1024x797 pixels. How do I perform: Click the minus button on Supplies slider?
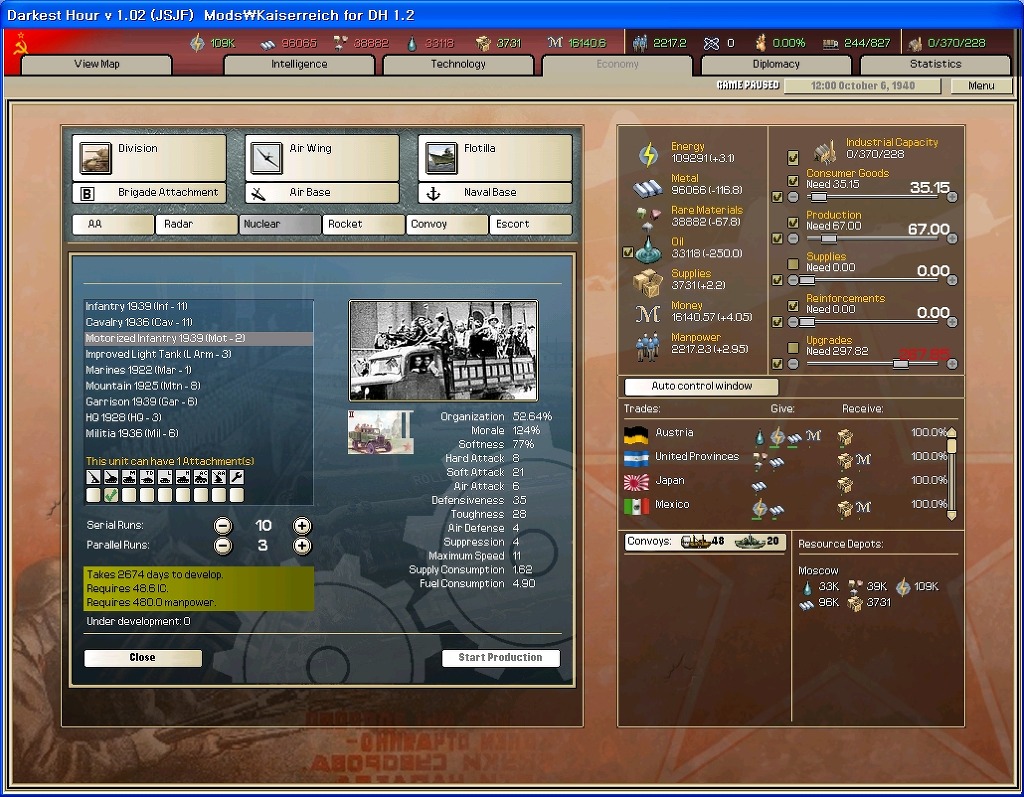(x=793, y=280)
